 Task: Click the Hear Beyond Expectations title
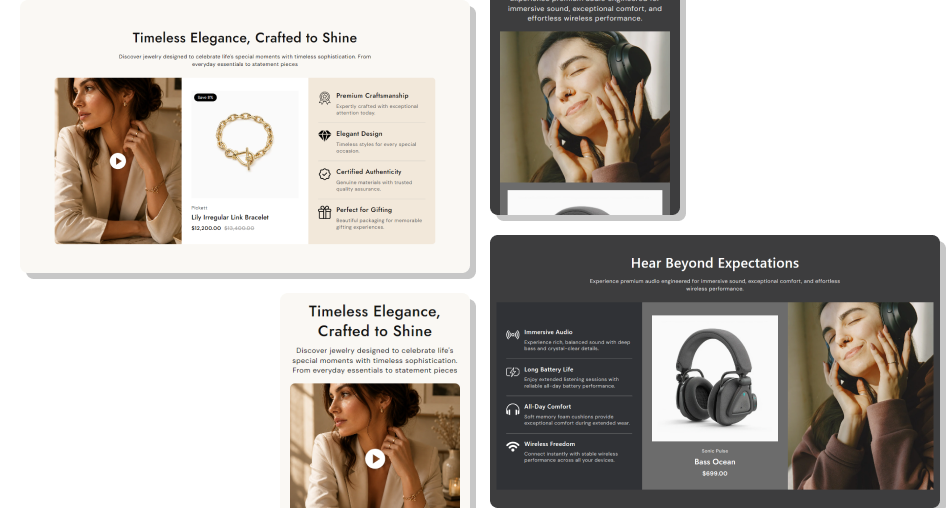click(x=714, y=263)
